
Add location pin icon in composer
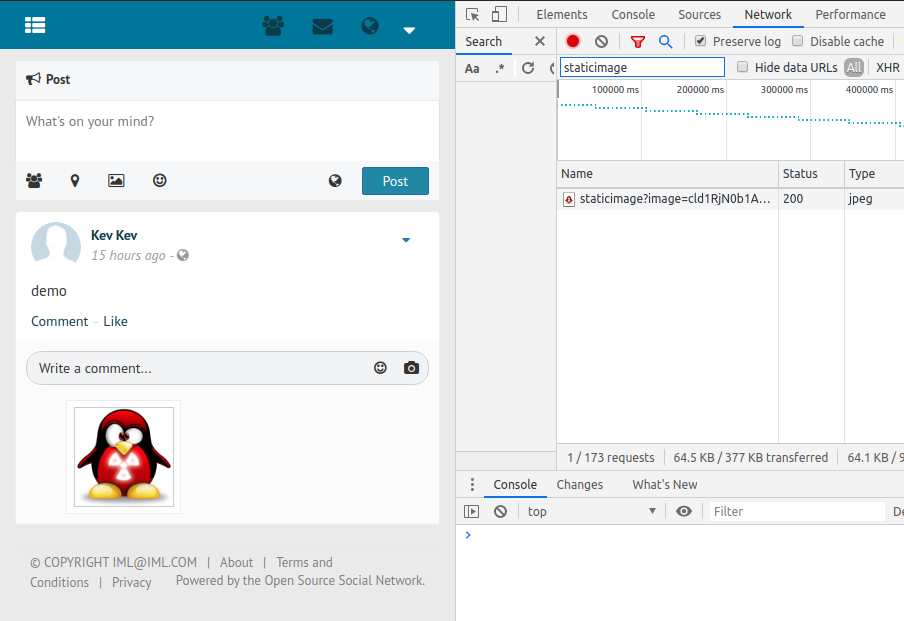(x=74, y=181)
